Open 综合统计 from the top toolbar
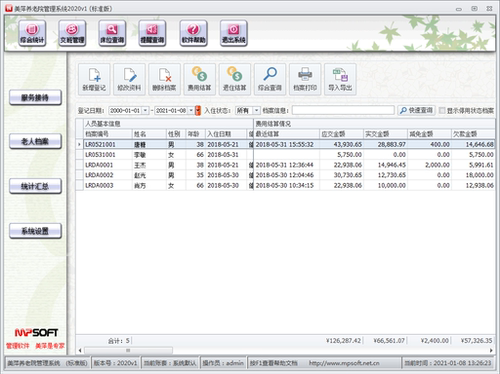 [x=32, y=33]
